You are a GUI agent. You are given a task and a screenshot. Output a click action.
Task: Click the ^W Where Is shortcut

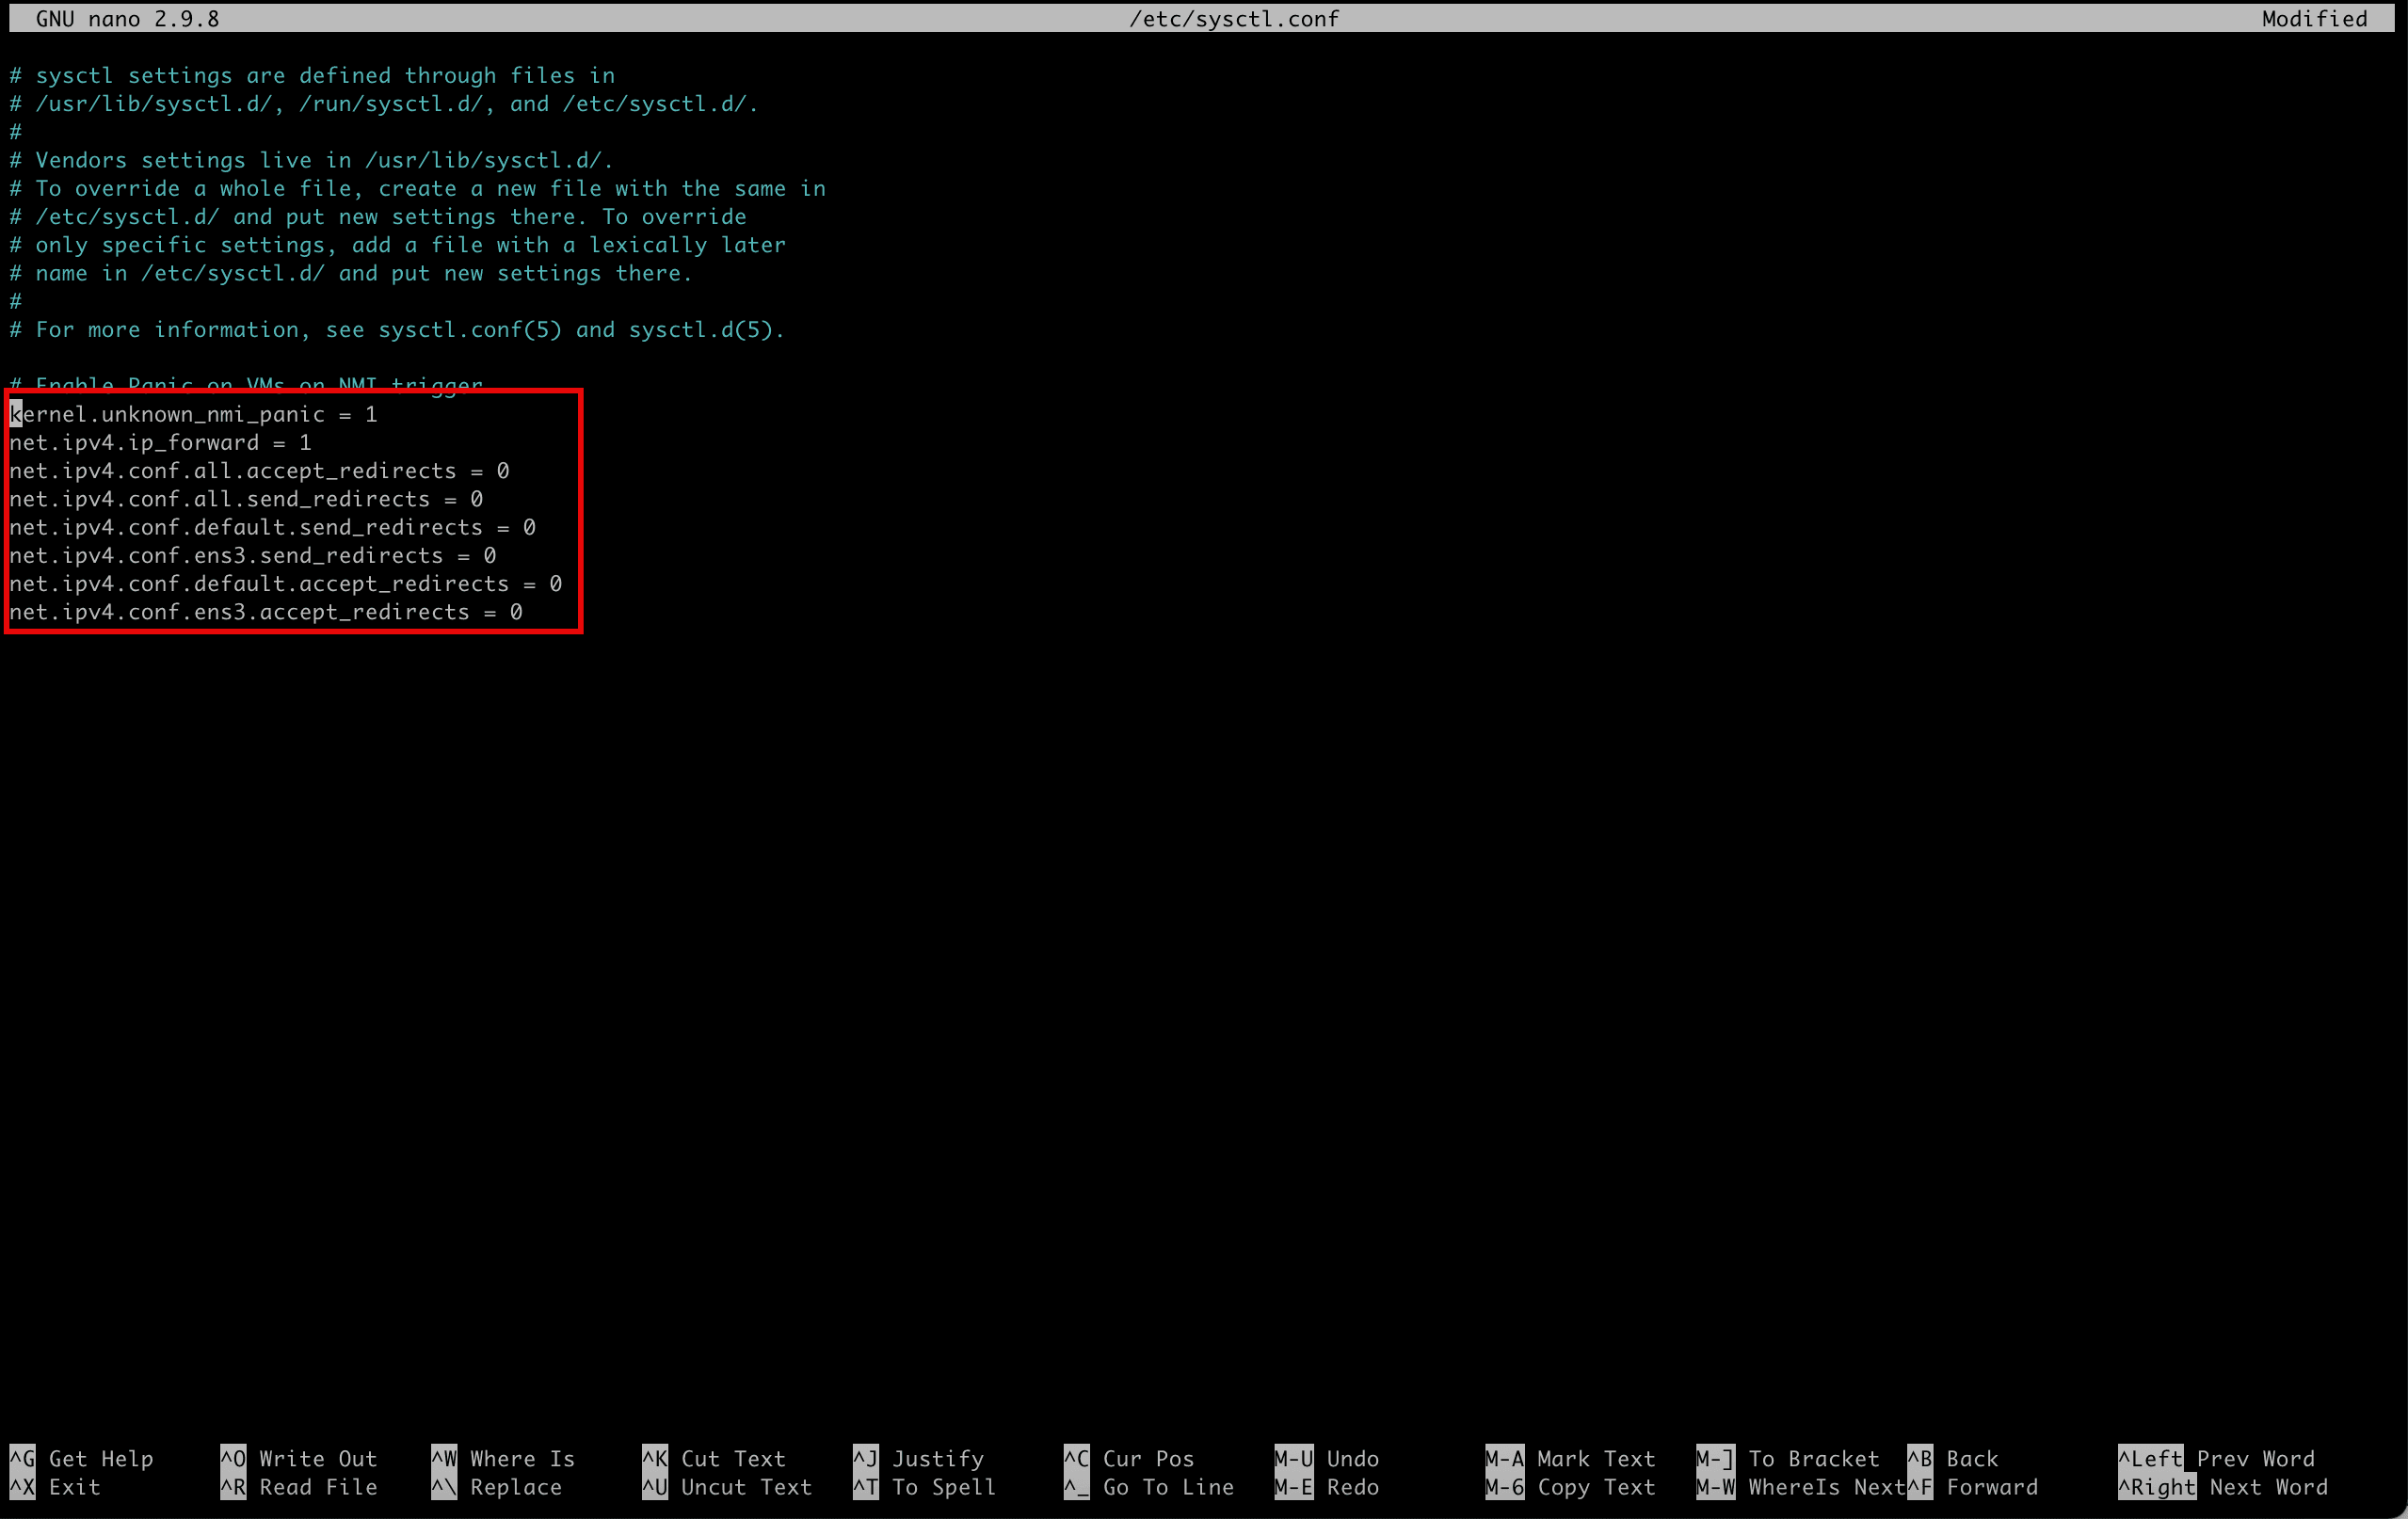click(503, 1458)
